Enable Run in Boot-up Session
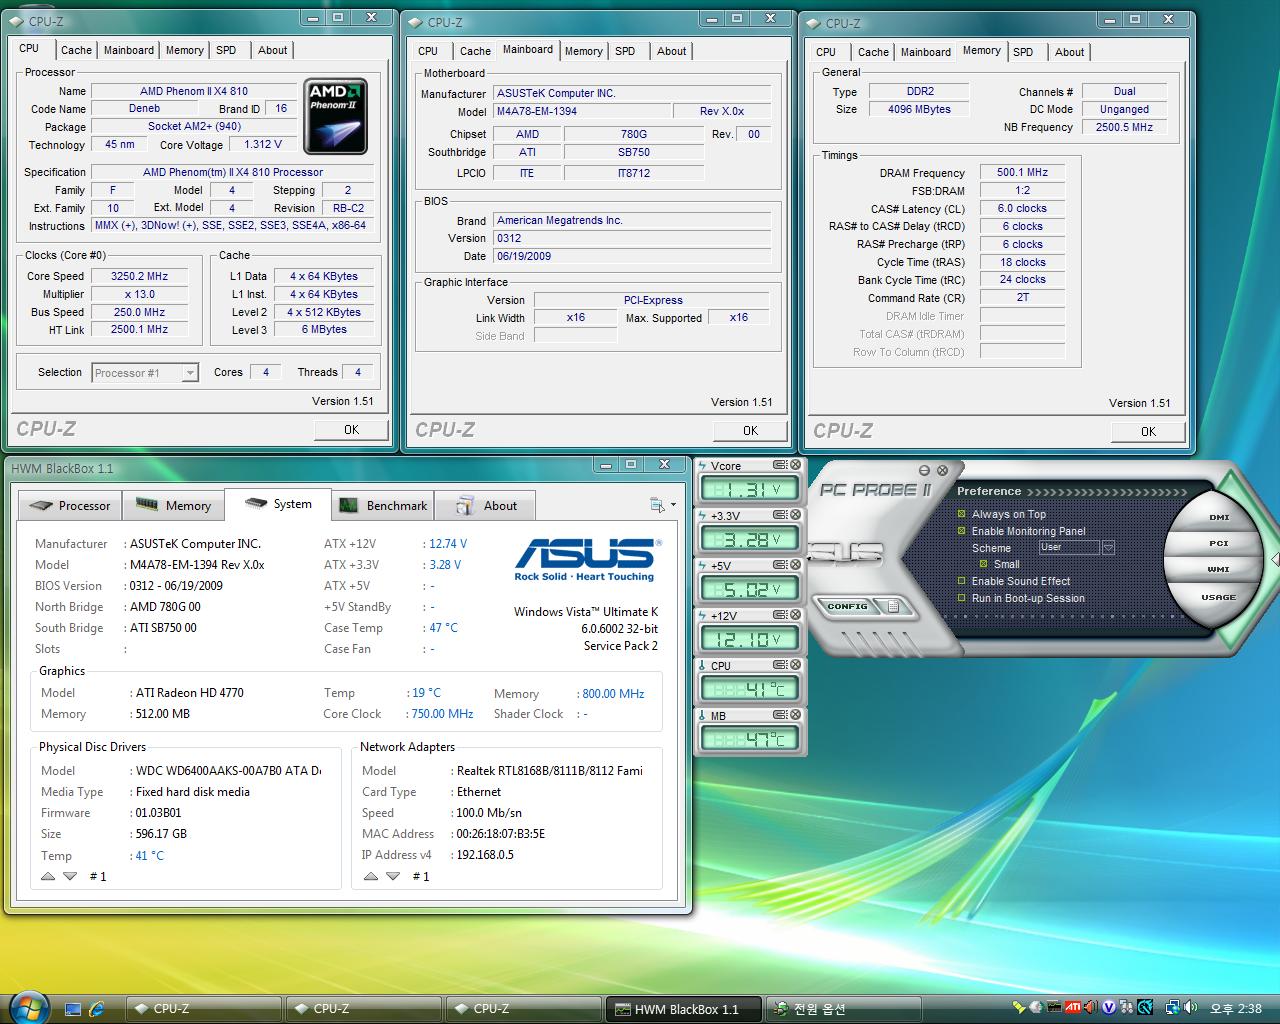Viewport: 1280px width, 1024px height. pyautogui.click(x=962, y=598)
